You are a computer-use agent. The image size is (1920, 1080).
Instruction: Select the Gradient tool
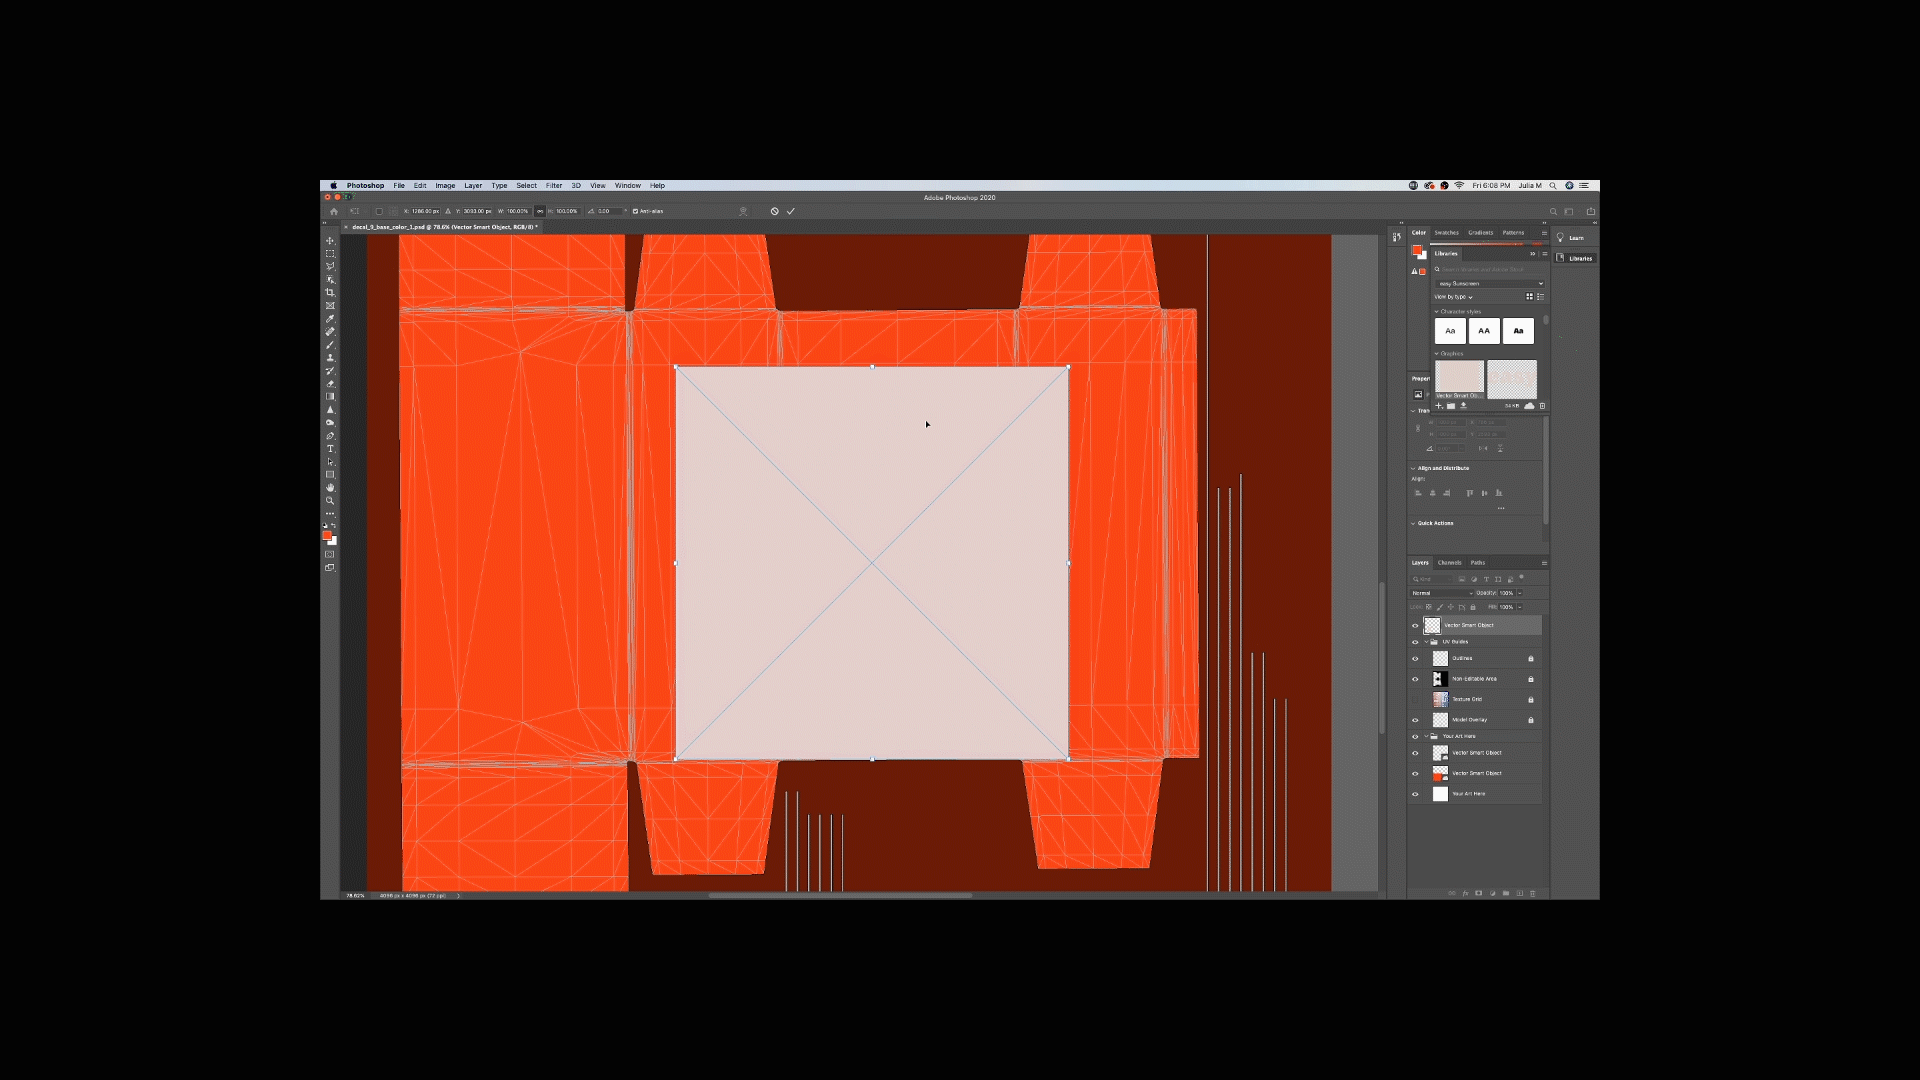pos(330,397)
